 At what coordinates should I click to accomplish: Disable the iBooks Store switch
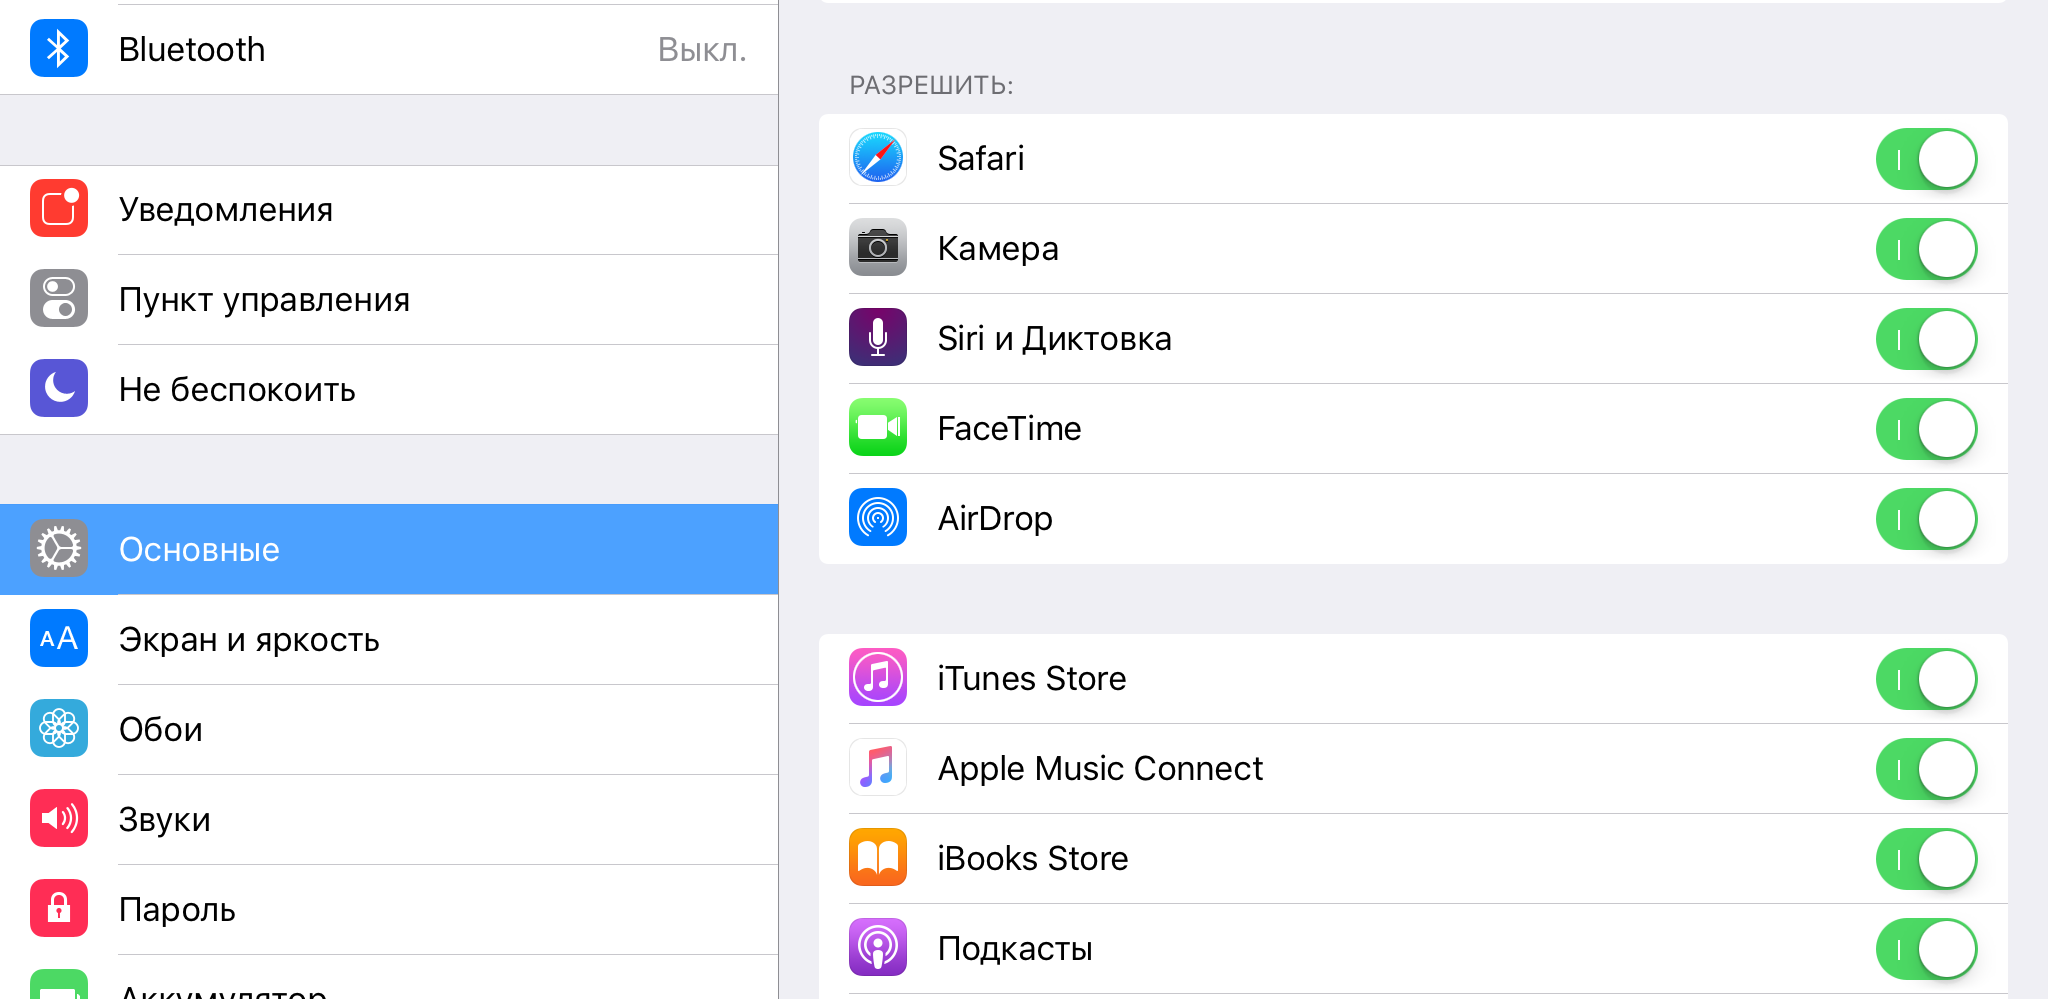pos(1927,859)
